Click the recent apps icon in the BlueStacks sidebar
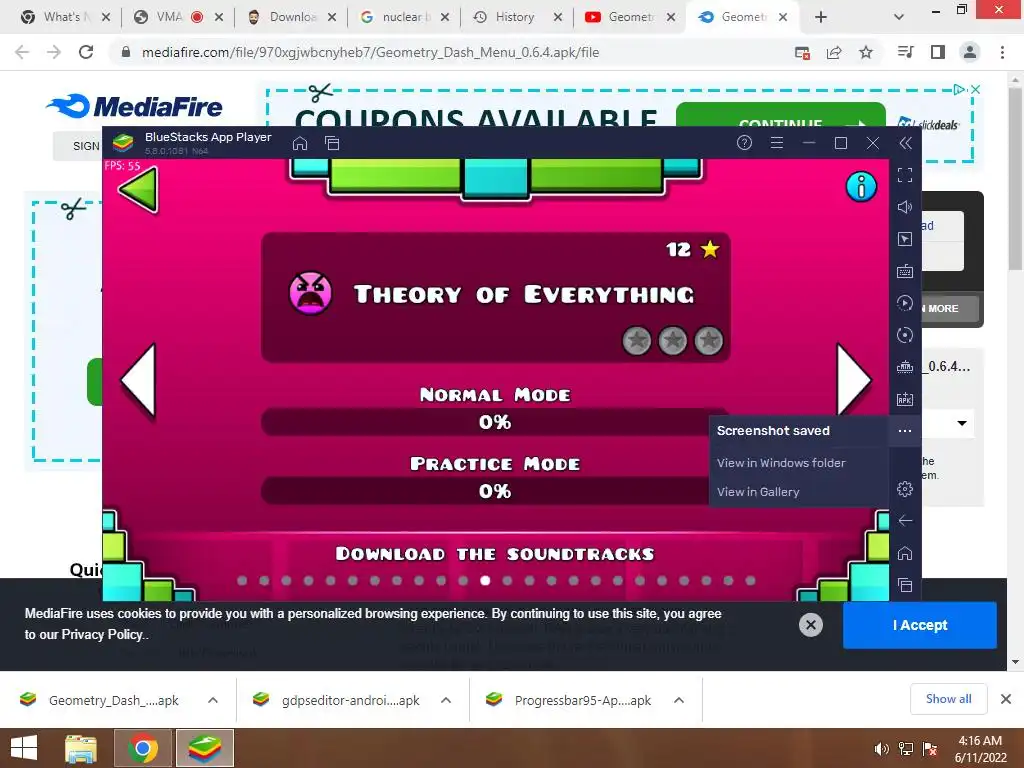The image size is (1024, 768). (904, 585)
